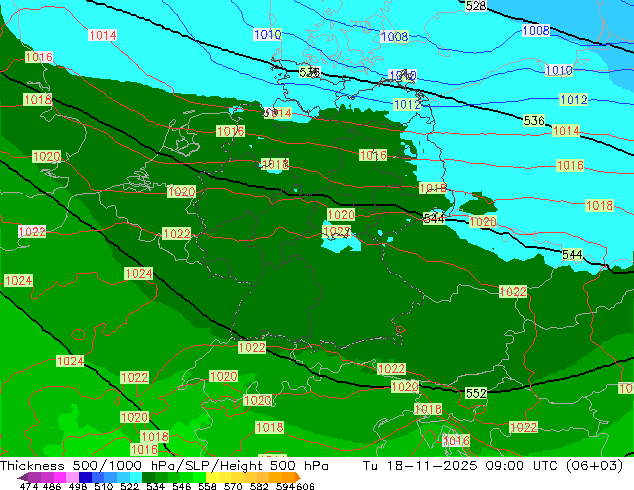
Task: Click the 594 legend value
Action: (x=285, y=486)
